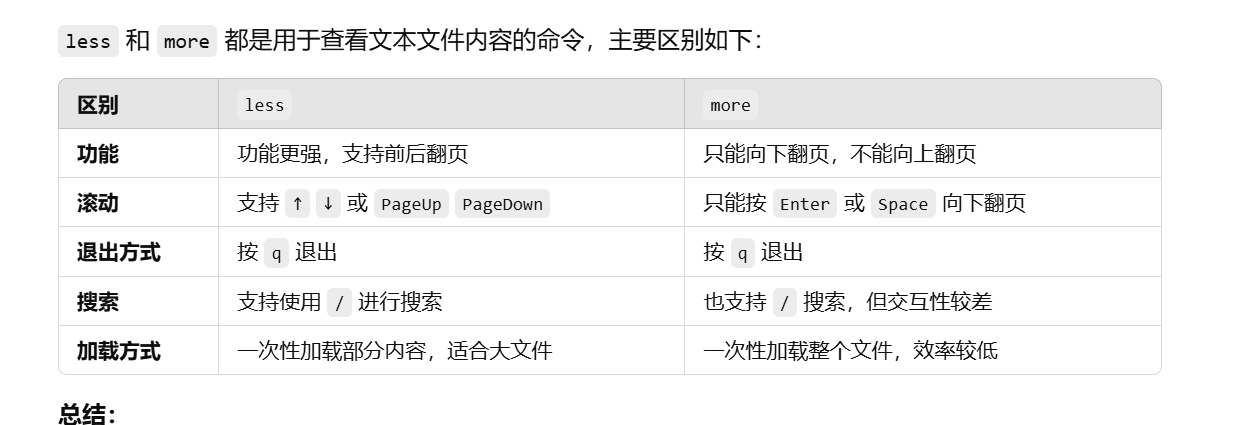Image resolution: width=1253 pixels, height=425 pixels.
Task: Click the Space key label
Action: click(x=902, y=204)
